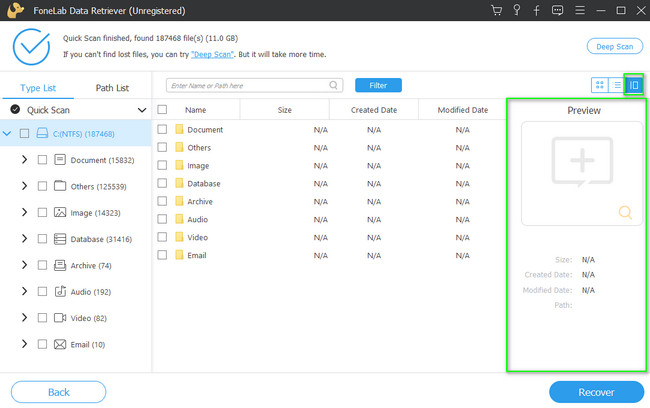This screenshot has height=408, width=650.
Task: Switch to thumbnail grid view
Action: pyautogui.click(x=599, y=85)
